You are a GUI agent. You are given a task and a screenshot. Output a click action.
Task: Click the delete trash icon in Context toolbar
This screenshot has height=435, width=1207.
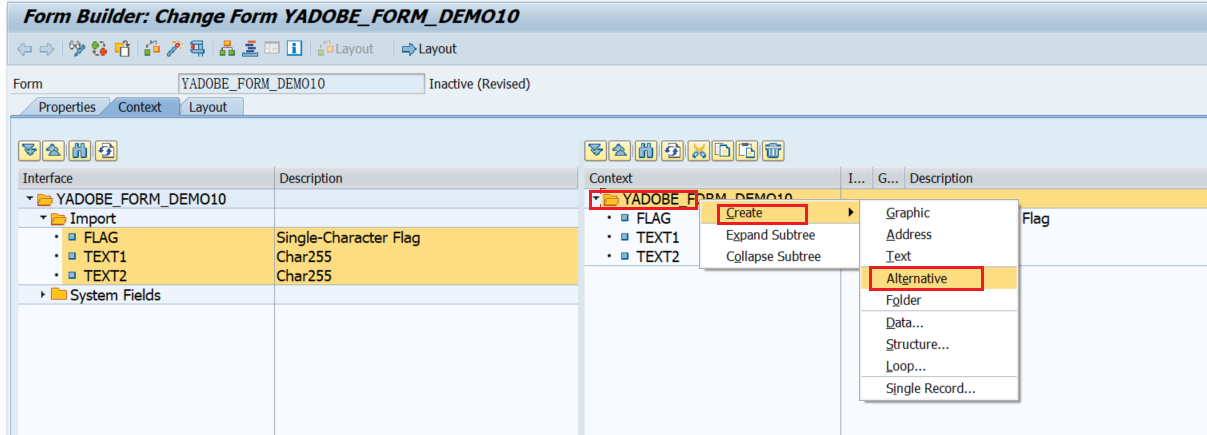tap(772, 151)
